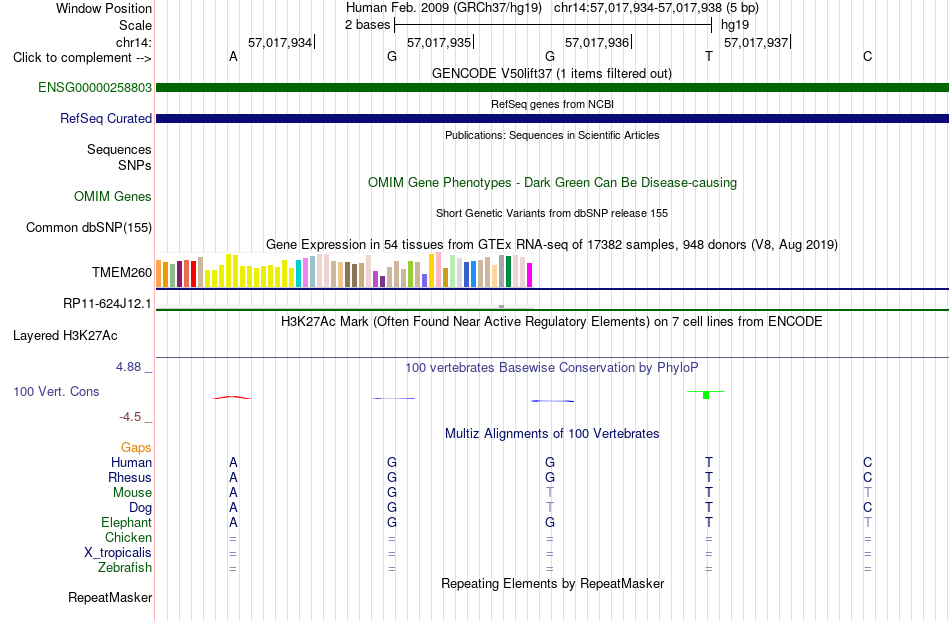This screenshot has width=950, height=621.
Task: Click the OMIM Genes track label
Action: [x=113, y=196]
